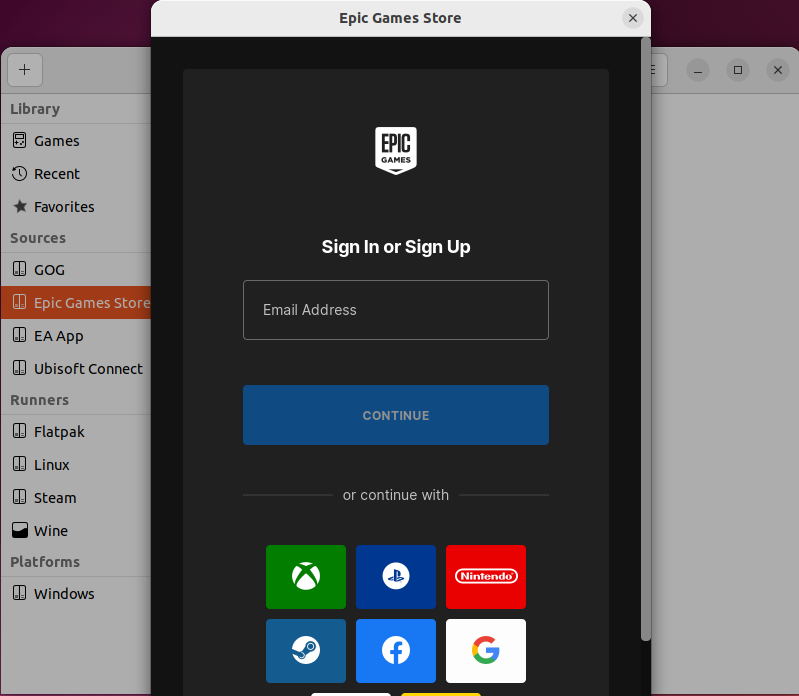
Task: Select the Windows platform
Action: coord(76,594)
